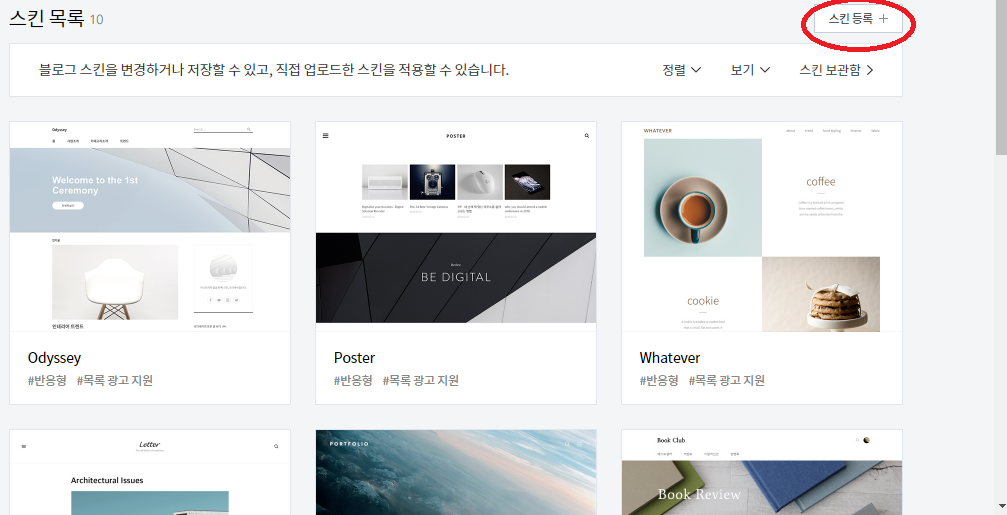The height and width of the screenshot is (515, 1007).
Task: Open the Book Club skin preview
Action: tap(762, 473)
